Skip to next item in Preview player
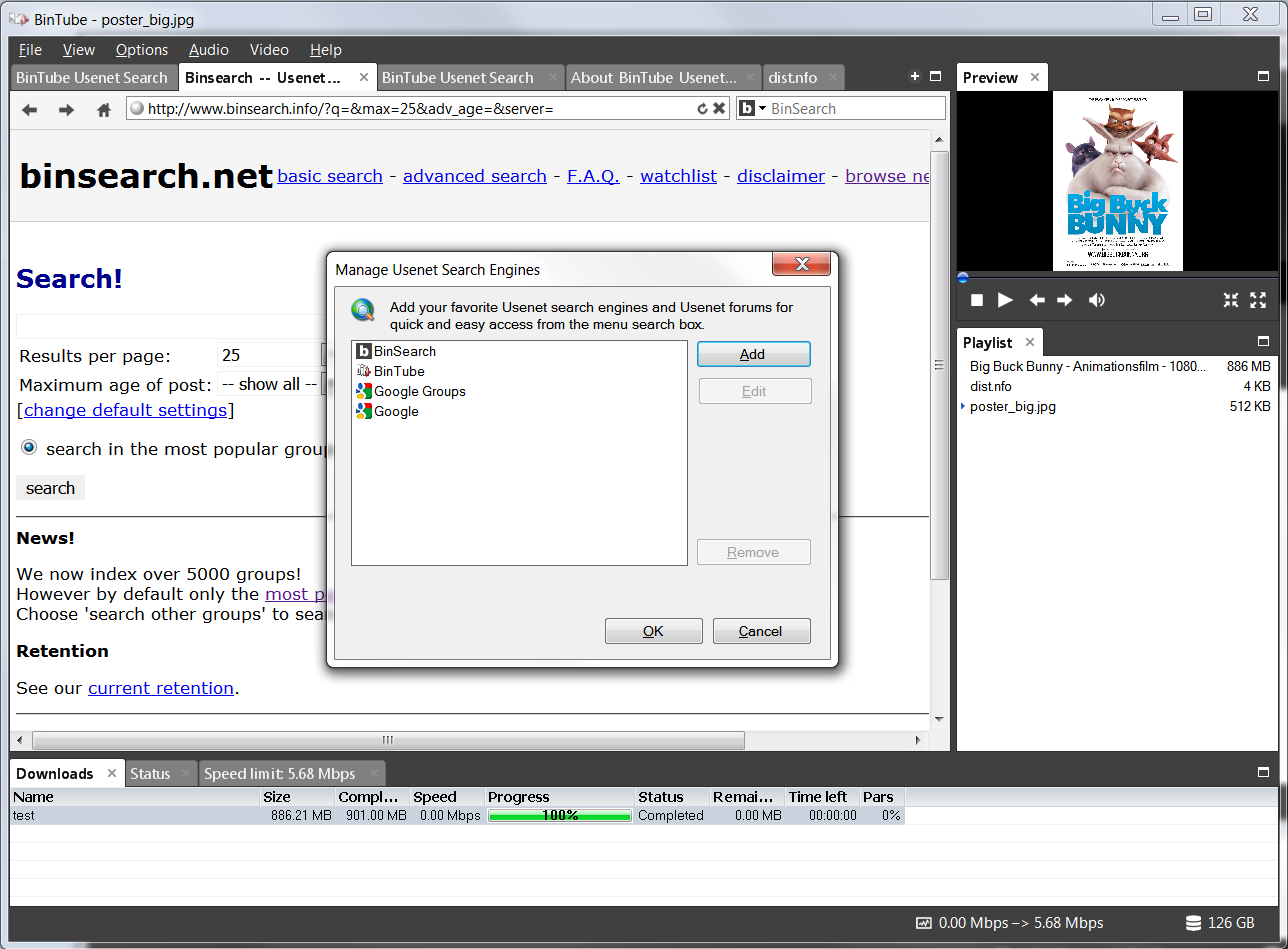The image size is (1288, 949). coord(1065,300)
